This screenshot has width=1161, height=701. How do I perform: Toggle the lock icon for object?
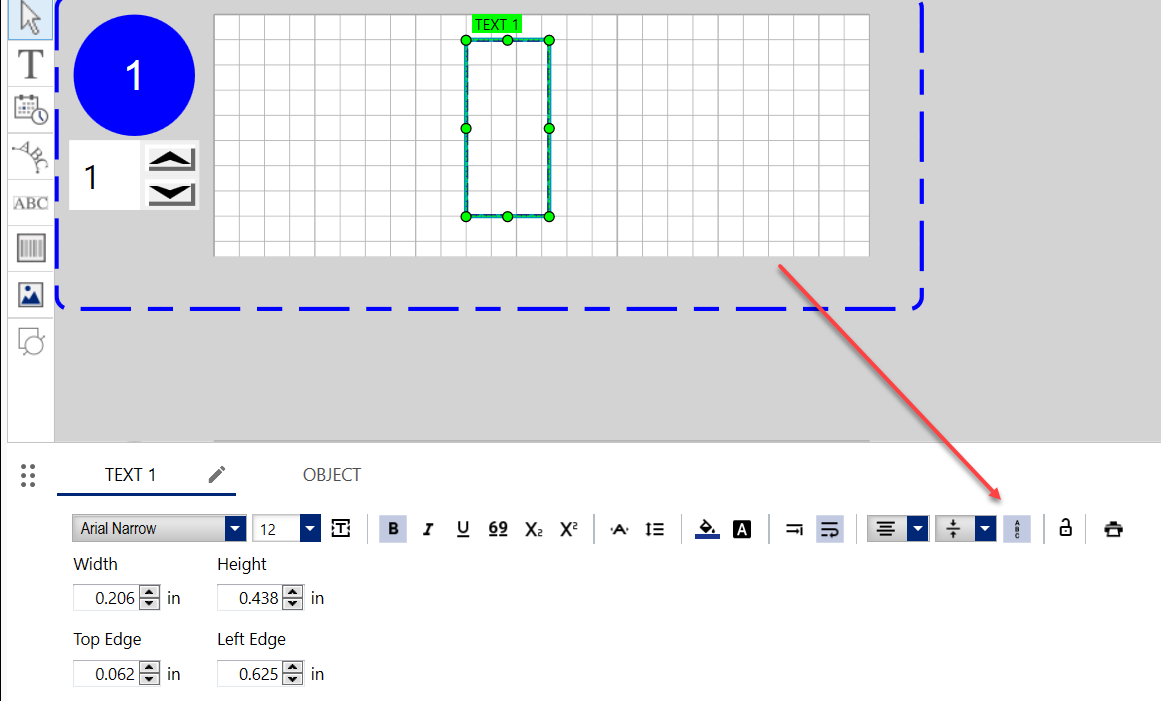[x=1066, y=528]
